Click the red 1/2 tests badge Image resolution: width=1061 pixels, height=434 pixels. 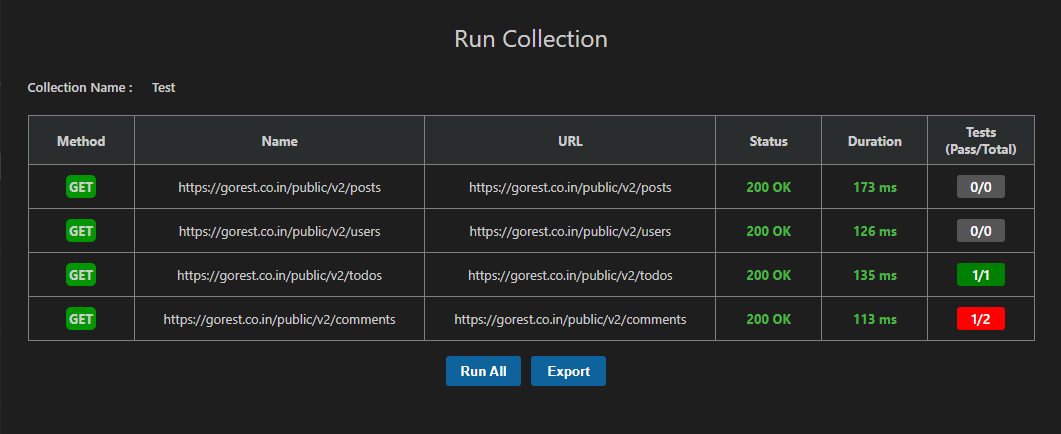click(980, 319)
